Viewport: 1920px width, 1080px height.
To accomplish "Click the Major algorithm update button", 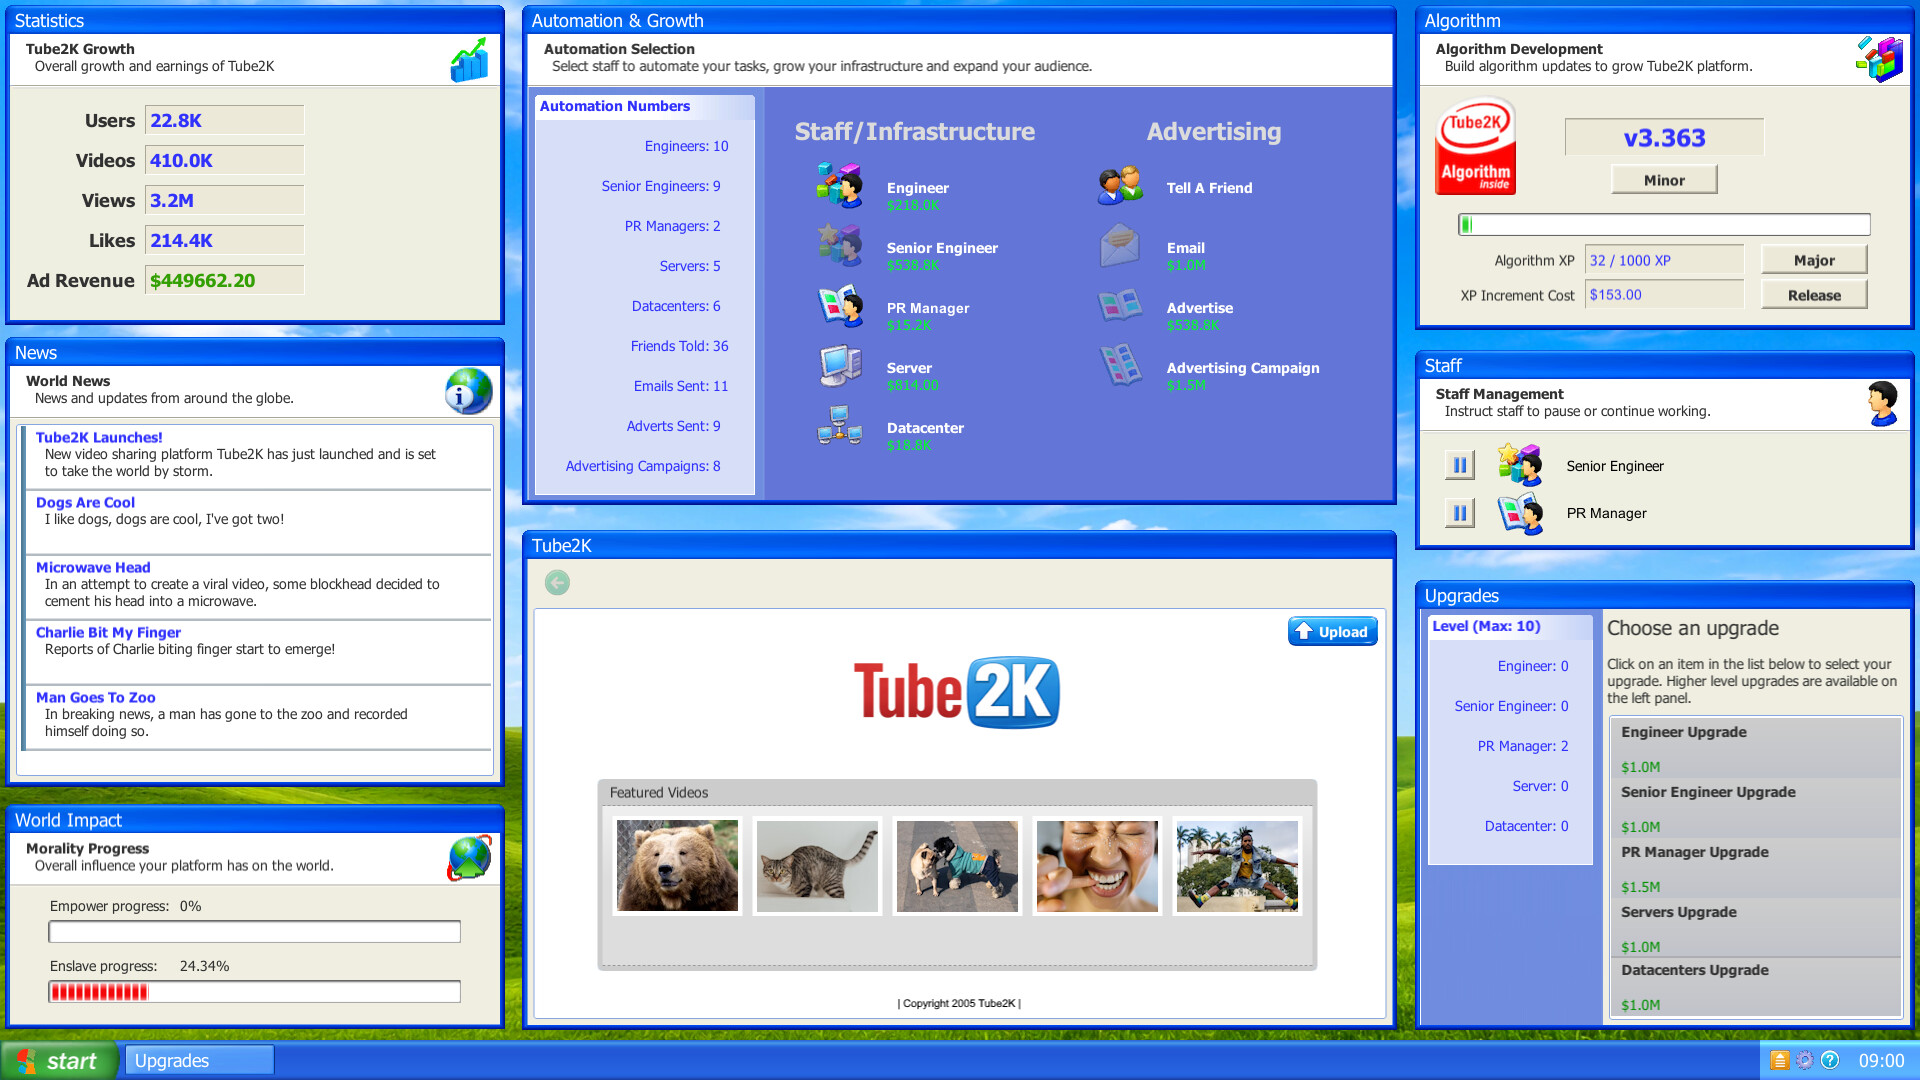I will click(1814, 260).
